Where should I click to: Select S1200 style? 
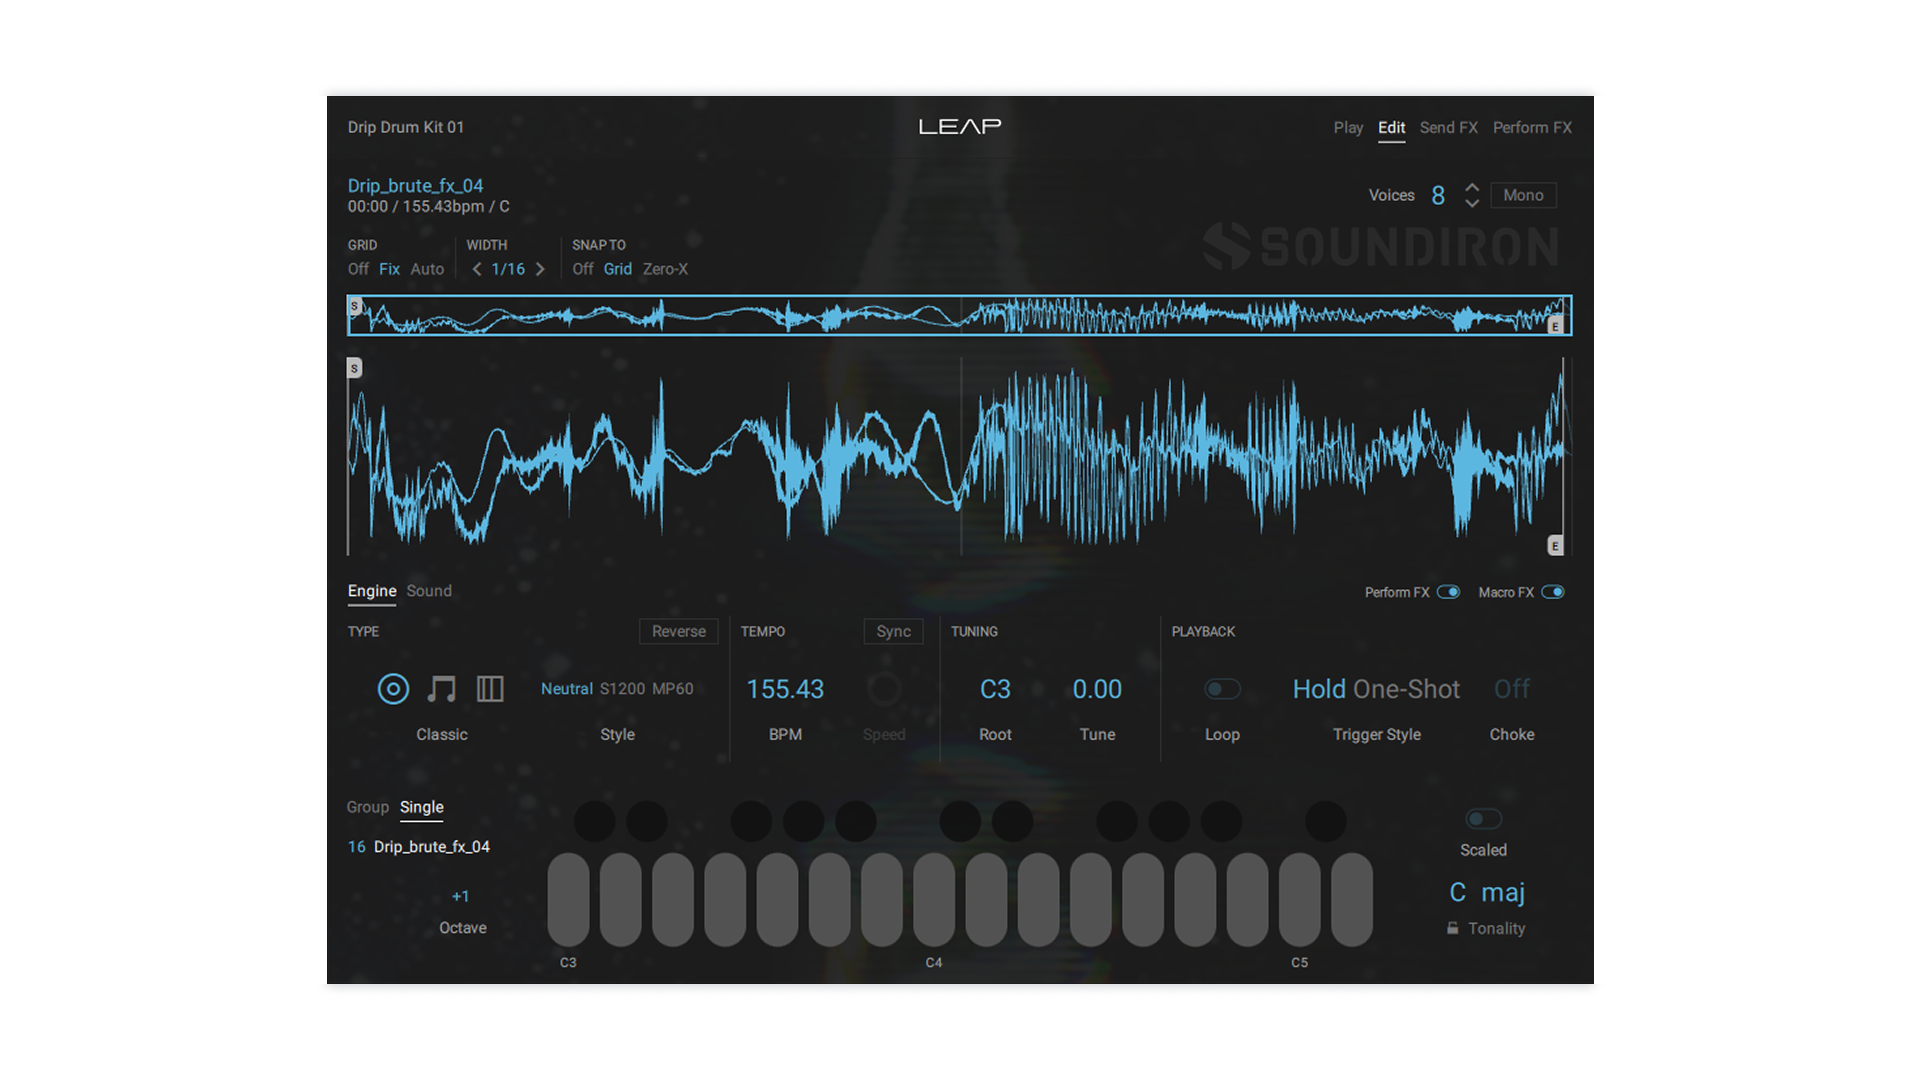click(x=622, y=689)
